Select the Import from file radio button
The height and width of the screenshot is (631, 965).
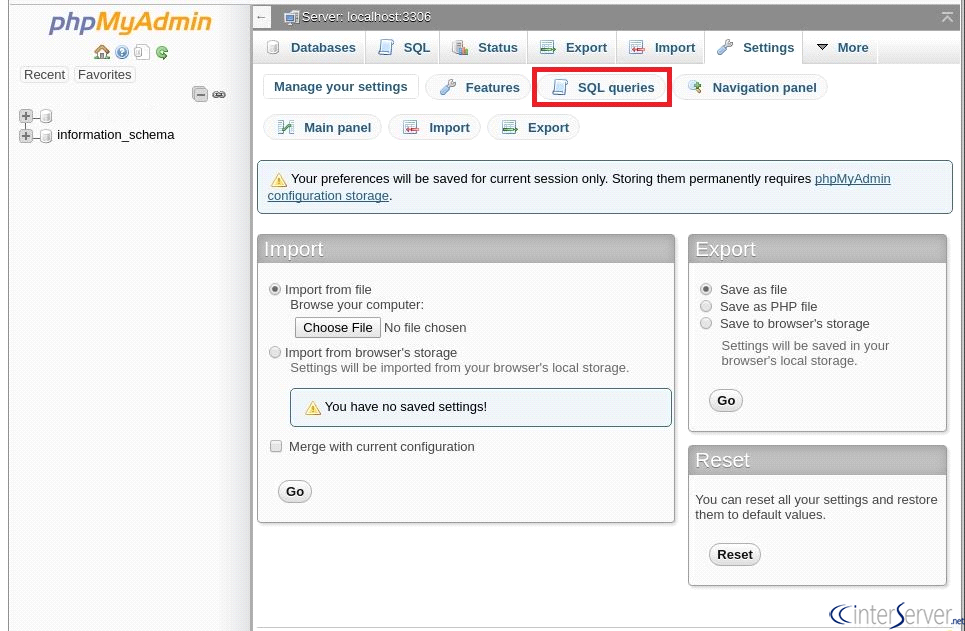[x=275, y=289]
